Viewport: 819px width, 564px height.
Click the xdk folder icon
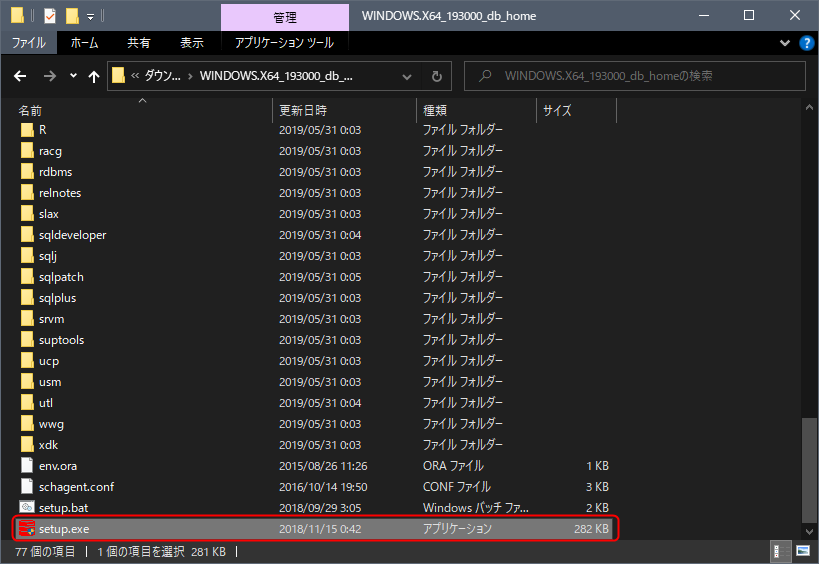tap(27, 444)
